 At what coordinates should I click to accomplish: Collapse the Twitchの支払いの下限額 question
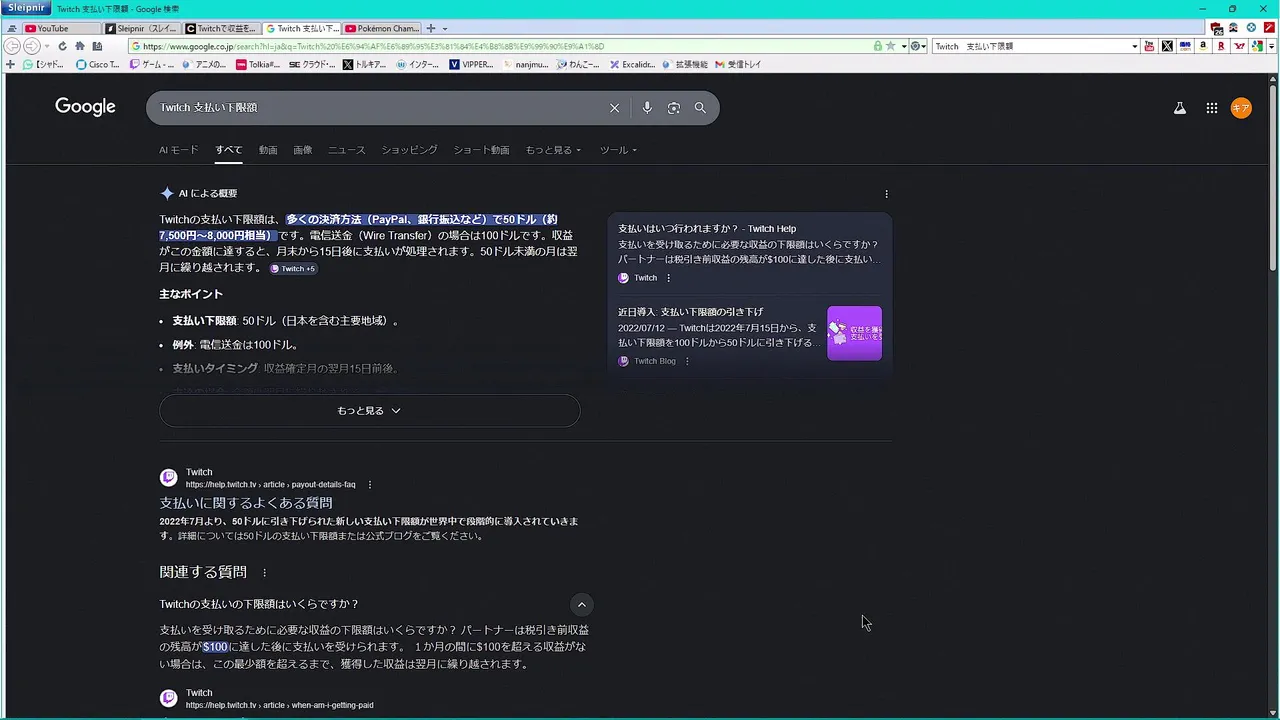(581, 604)
